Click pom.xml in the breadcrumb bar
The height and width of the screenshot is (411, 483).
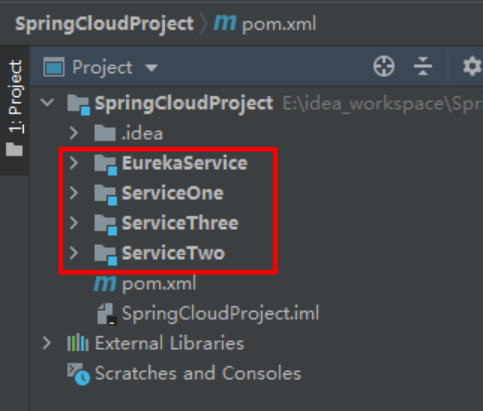[279, 24]
